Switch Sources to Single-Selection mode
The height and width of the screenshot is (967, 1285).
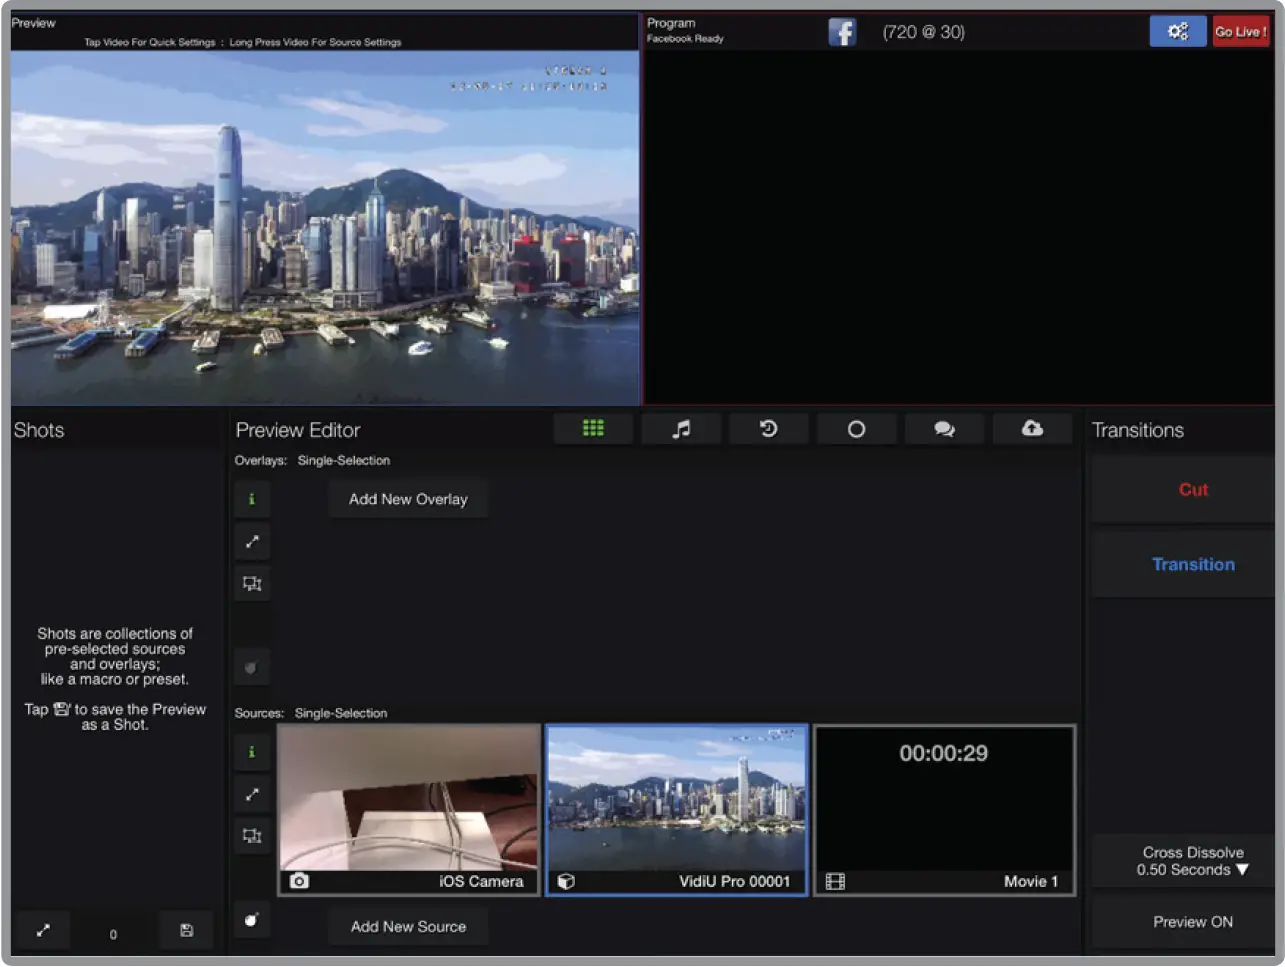tap(340, 713)
